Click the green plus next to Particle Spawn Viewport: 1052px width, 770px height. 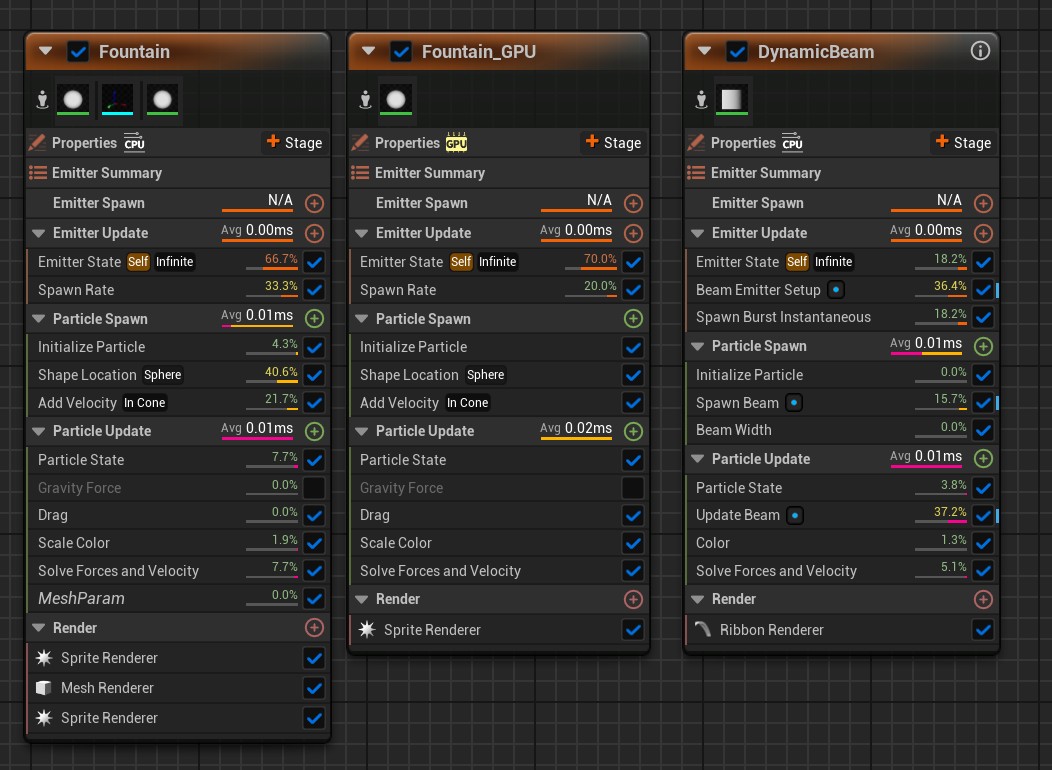click(x=314, y=318)
